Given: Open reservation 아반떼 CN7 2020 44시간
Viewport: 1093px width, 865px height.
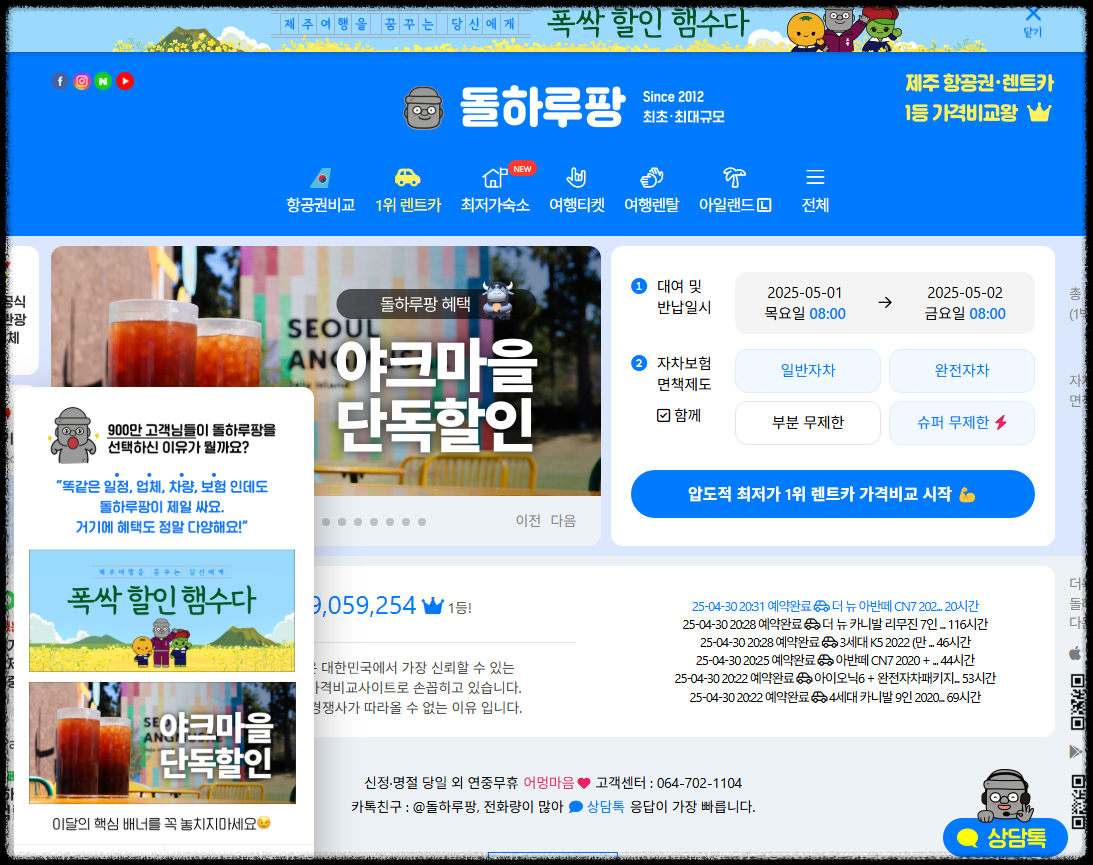Looking at the screenshot, I should (835, 661).
